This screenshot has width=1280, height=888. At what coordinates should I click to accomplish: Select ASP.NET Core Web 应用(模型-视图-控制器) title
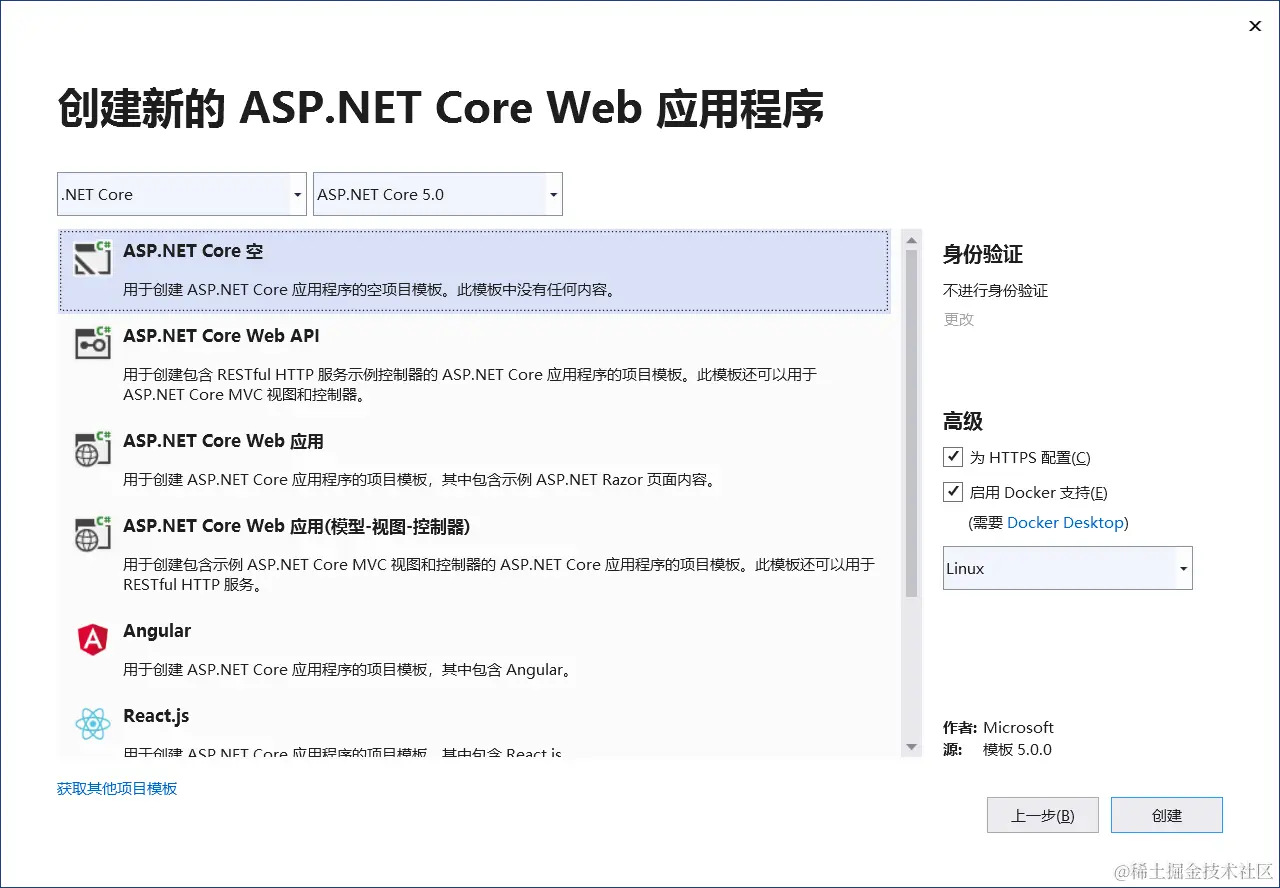(x=296, y=526)
